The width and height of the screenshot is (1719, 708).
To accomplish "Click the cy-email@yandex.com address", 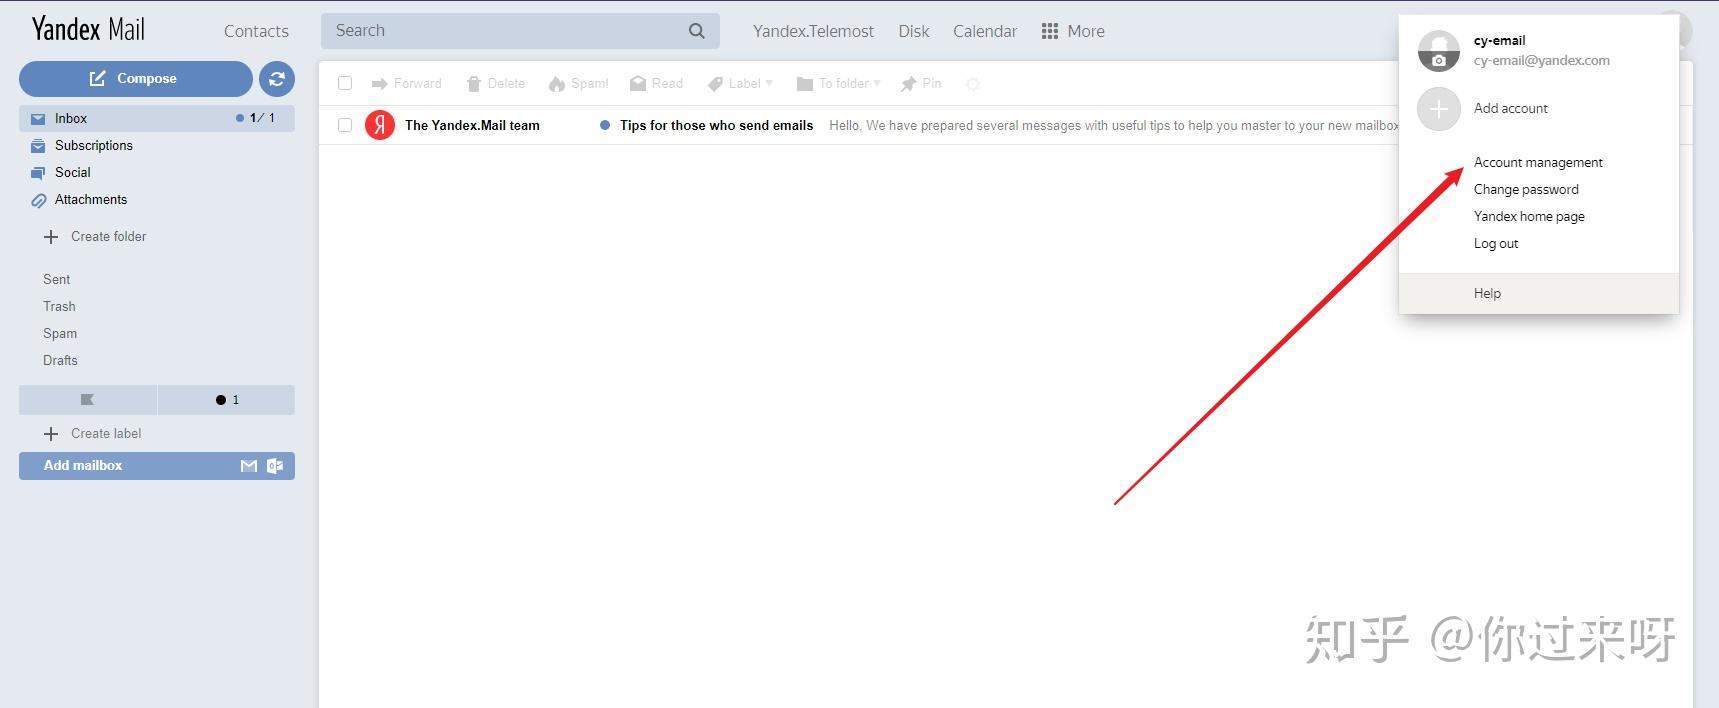I will [1541, 60].
